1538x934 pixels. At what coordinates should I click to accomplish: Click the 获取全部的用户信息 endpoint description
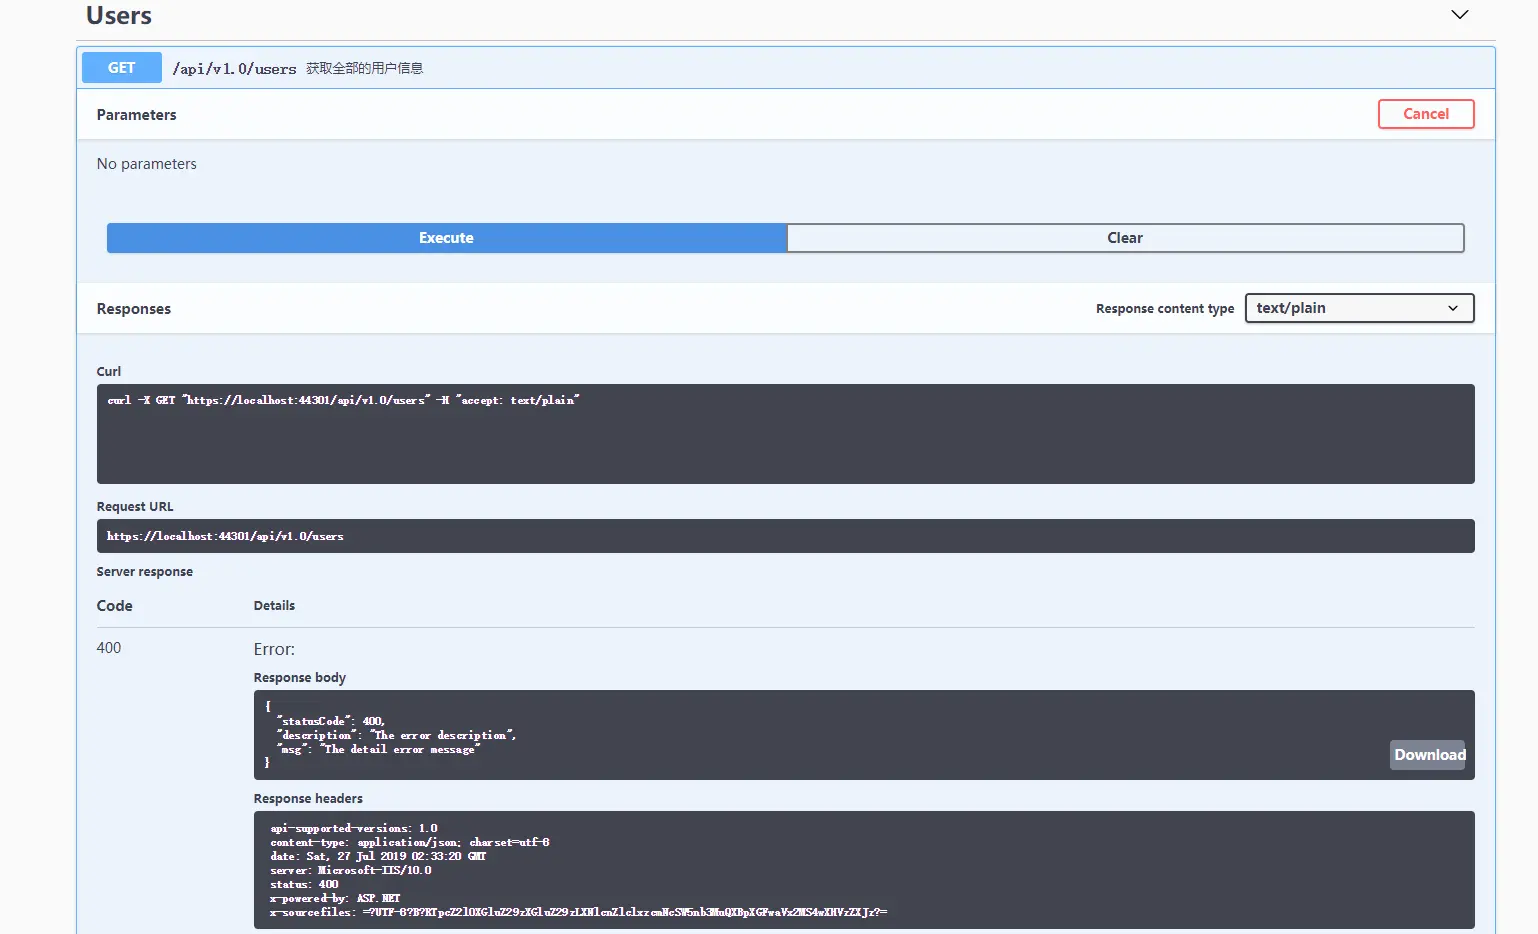tap(365, 69)
